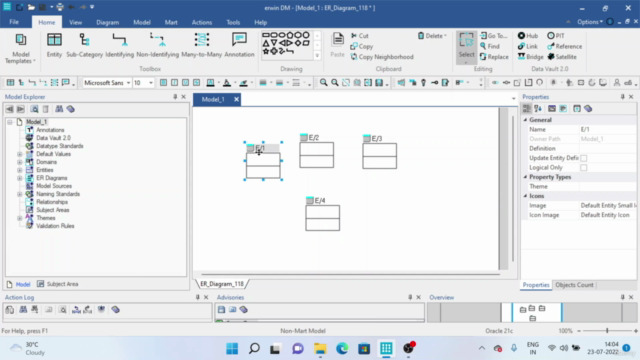The image size is (640, 360).
Task: Expand the Default Values tree node
Action: 20,154
